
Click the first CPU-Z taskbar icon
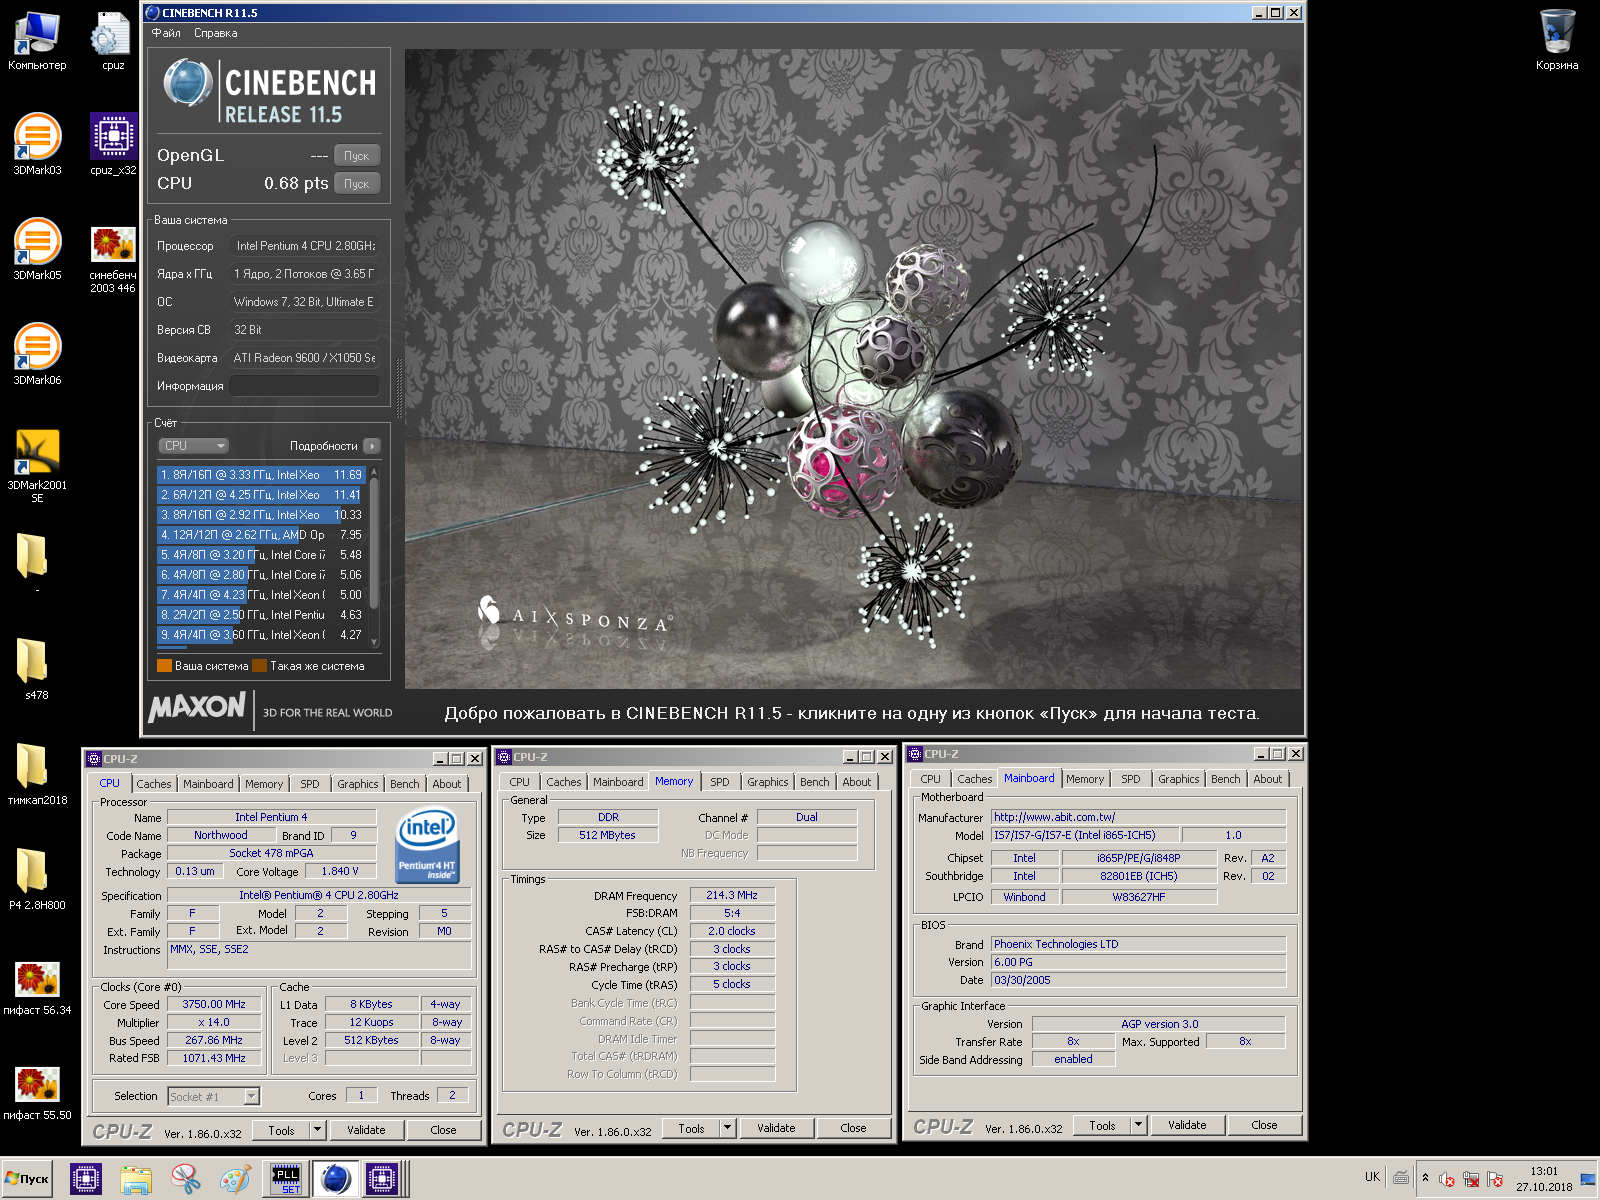point(86,1180)
